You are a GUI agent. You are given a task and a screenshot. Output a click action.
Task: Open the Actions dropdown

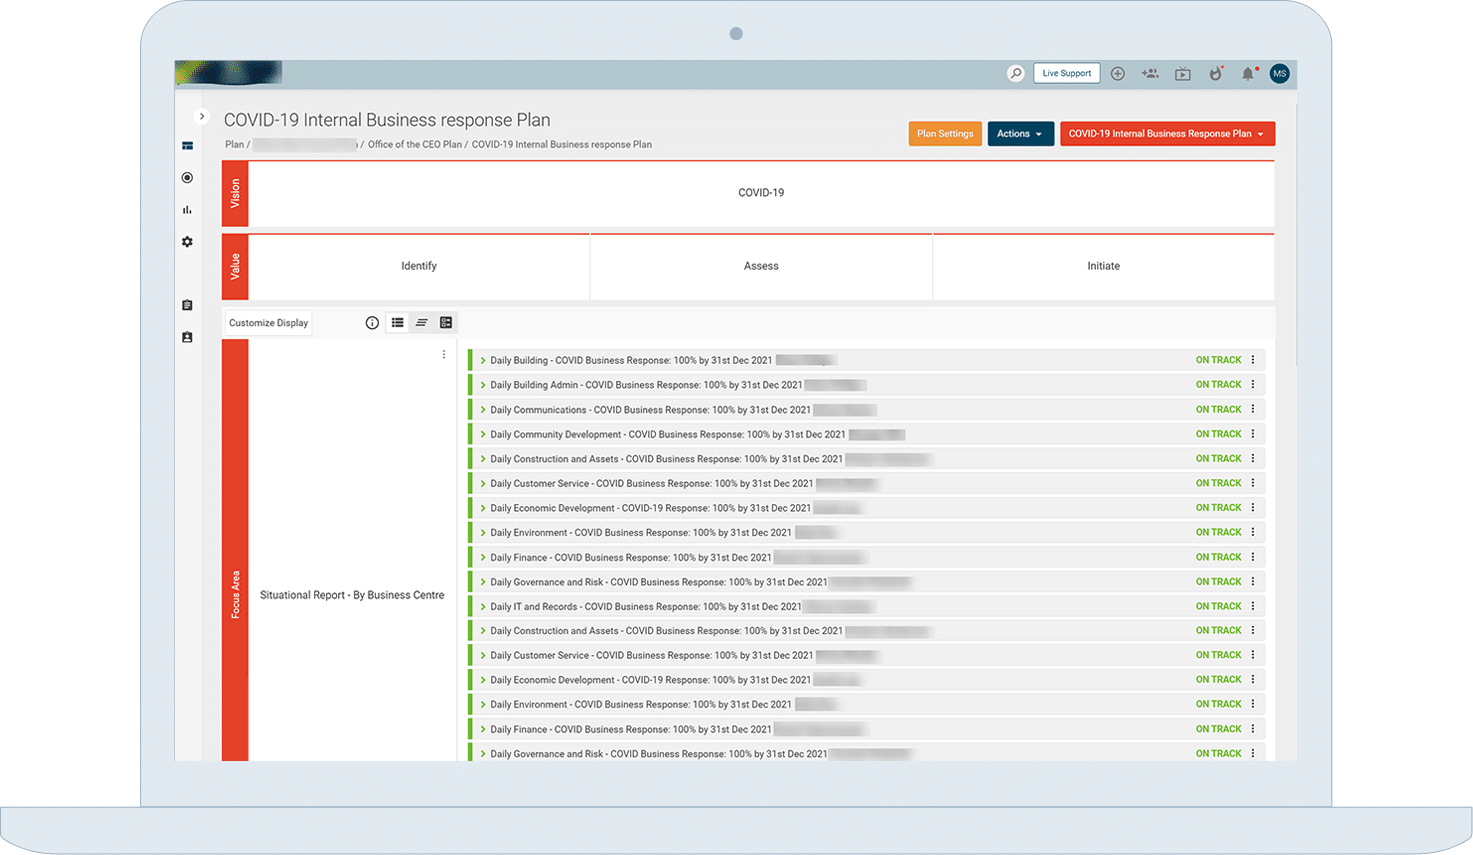[x=1020, y=134]
